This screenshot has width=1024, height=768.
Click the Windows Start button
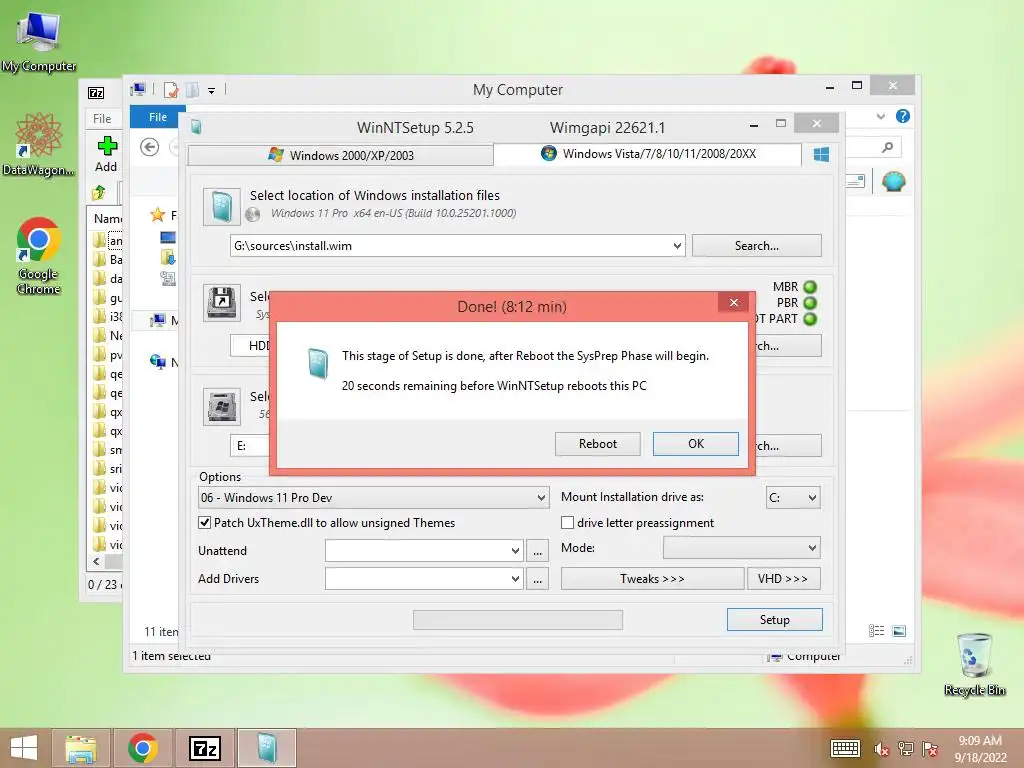point(24,748)
